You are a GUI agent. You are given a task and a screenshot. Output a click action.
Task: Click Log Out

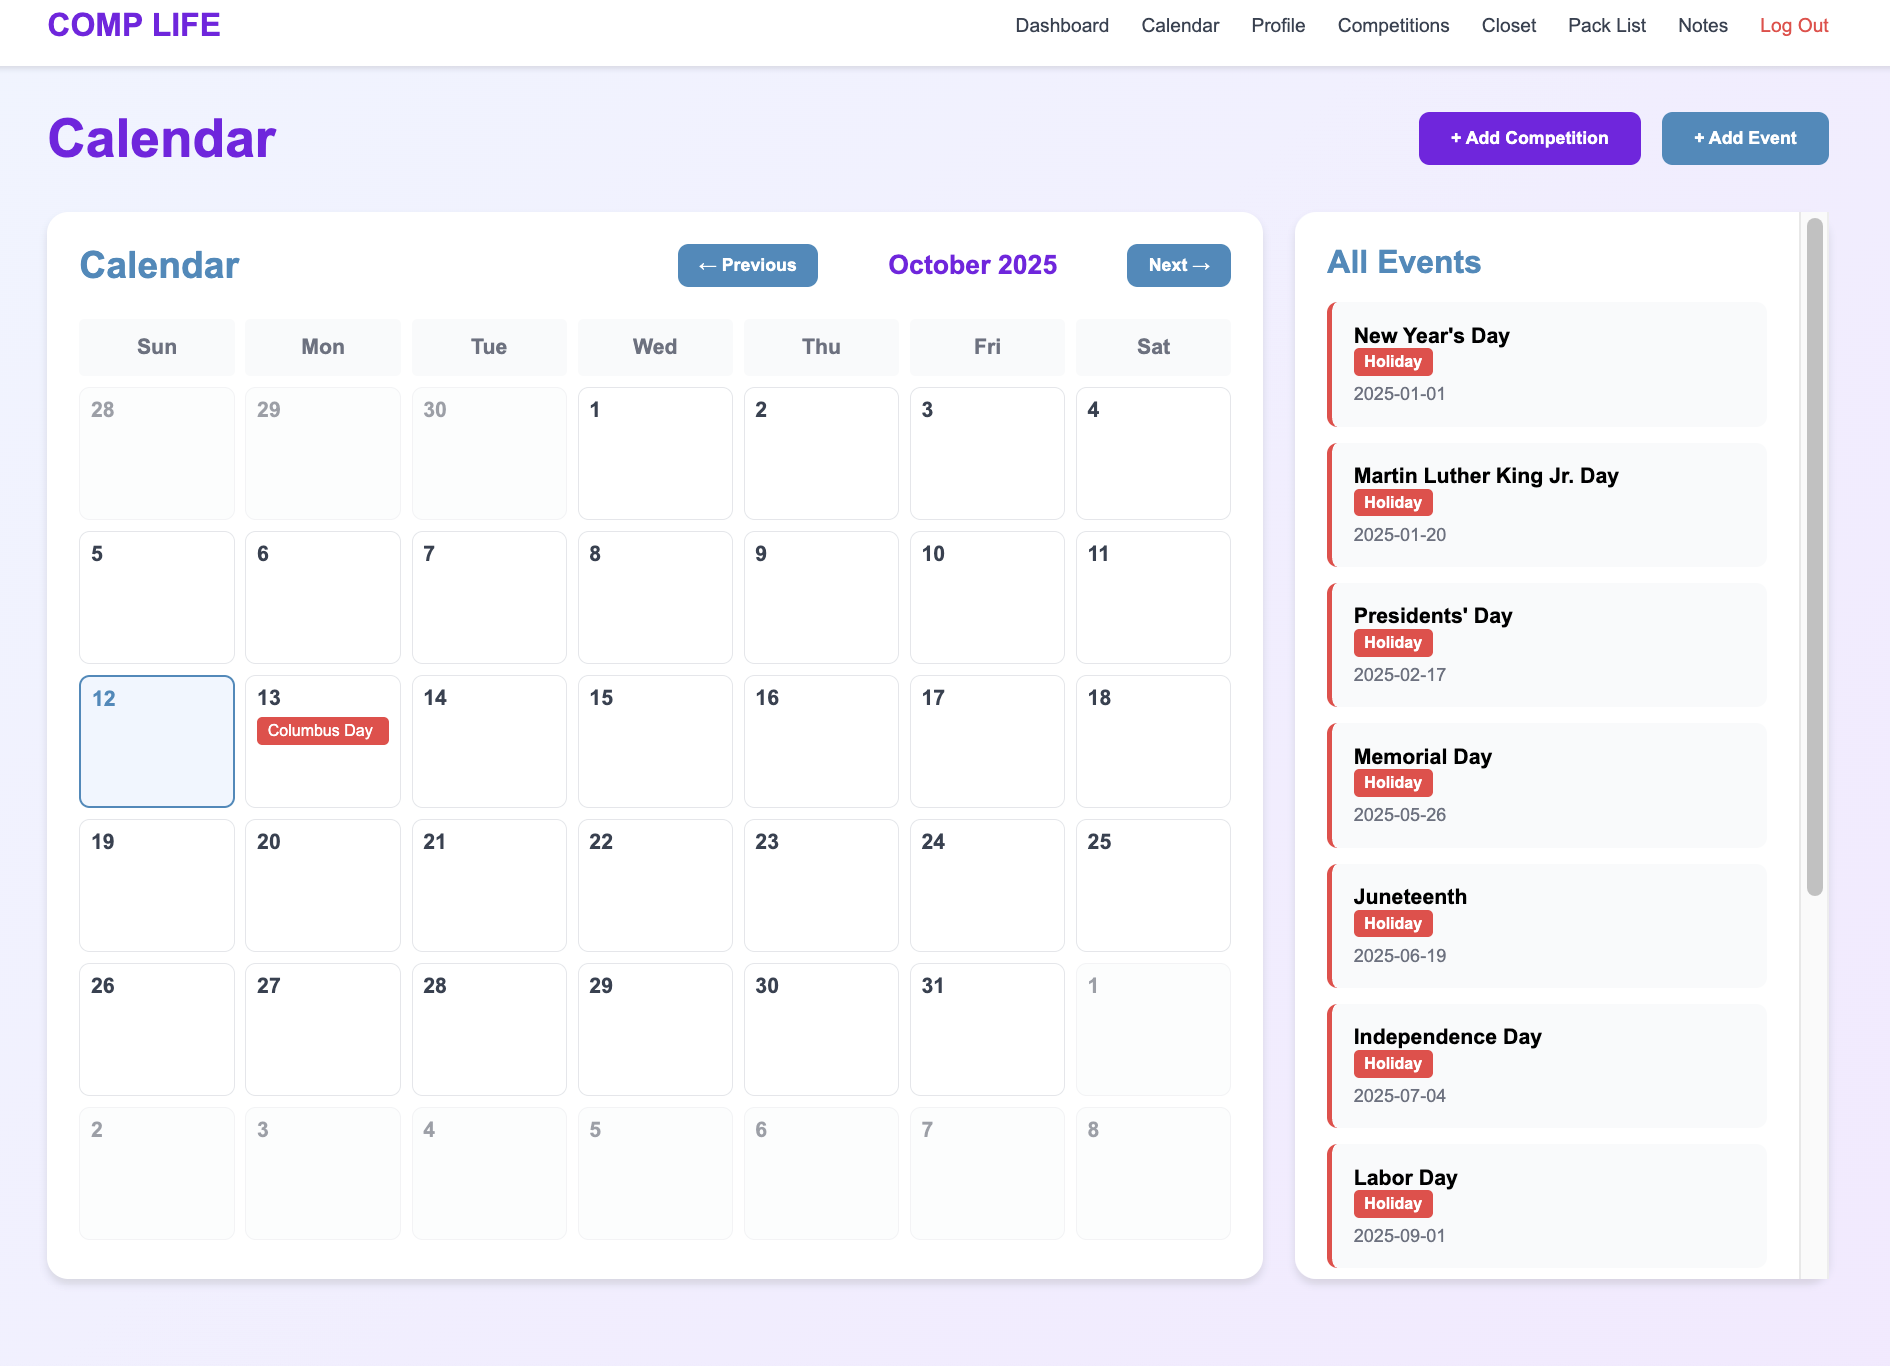pos(1793,25)
